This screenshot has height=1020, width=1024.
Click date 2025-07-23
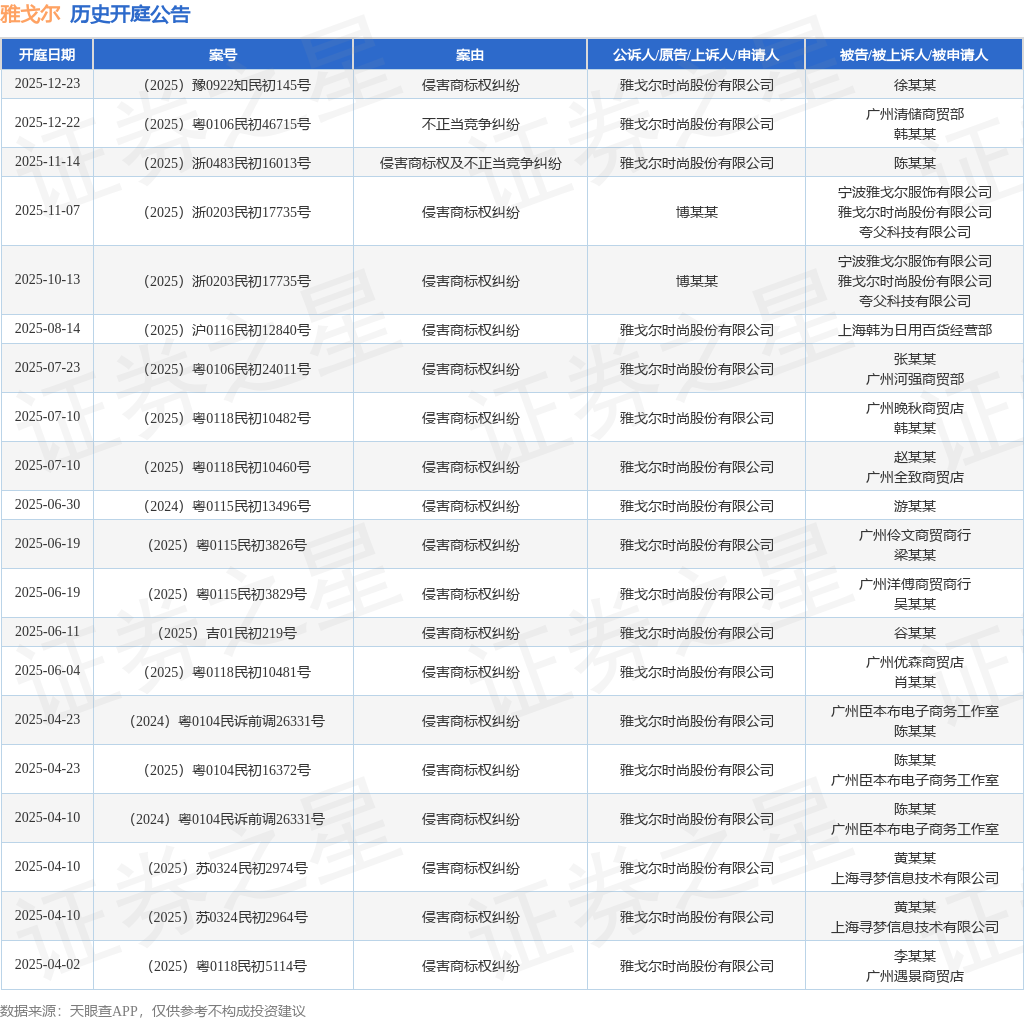pos(47,368)
